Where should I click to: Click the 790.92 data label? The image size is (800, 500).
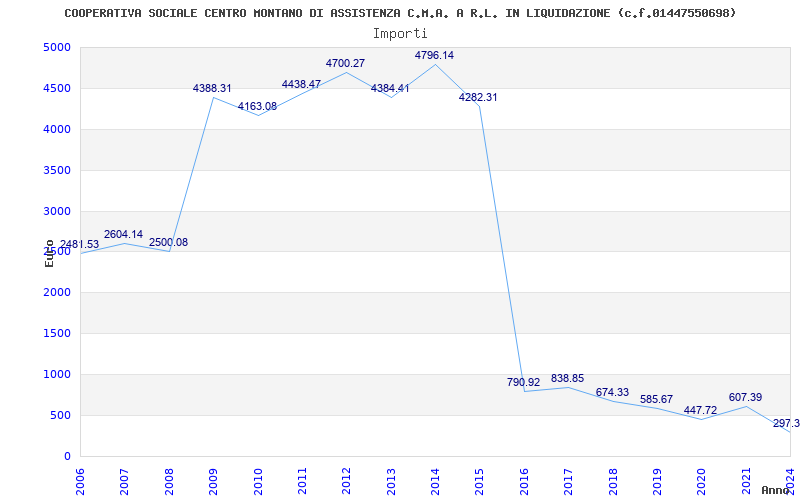pyautogui.click(x=523, y=382)
